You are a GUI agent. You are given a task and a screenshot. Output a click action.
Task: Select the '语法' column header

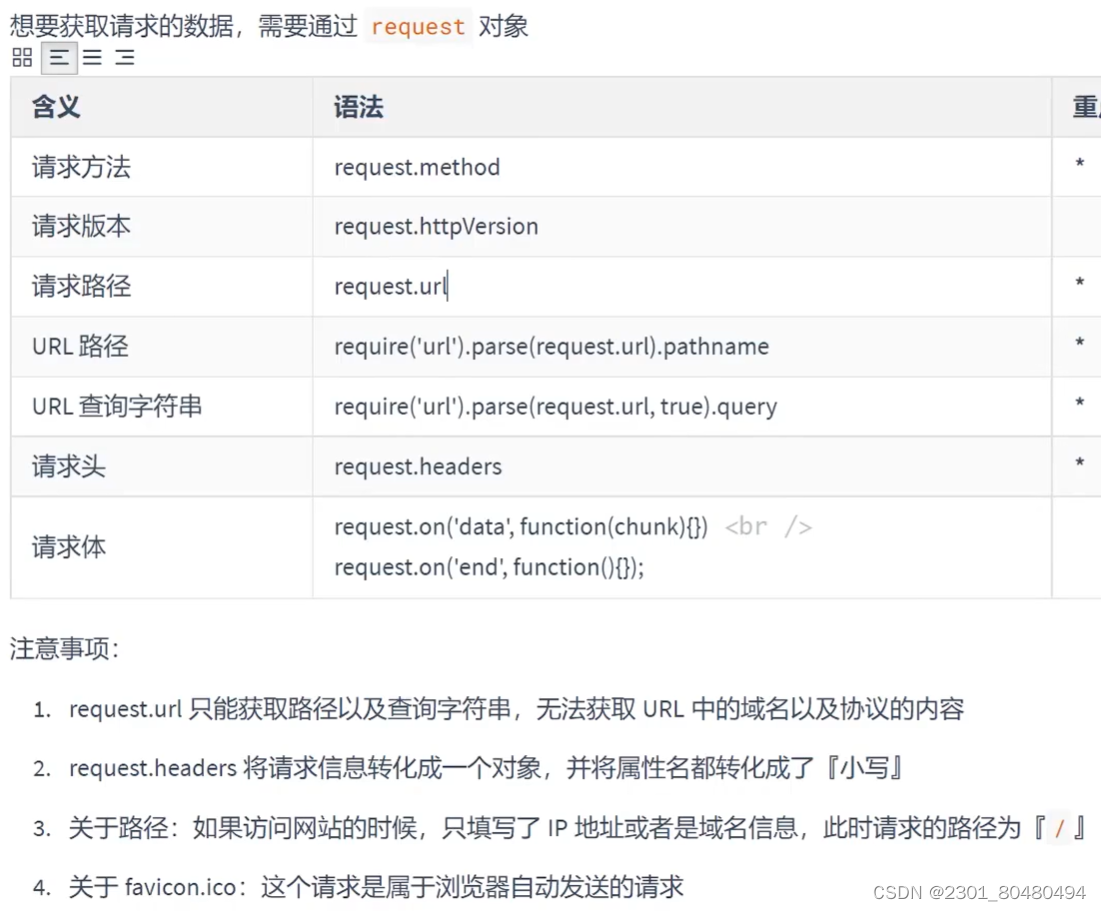682,107
